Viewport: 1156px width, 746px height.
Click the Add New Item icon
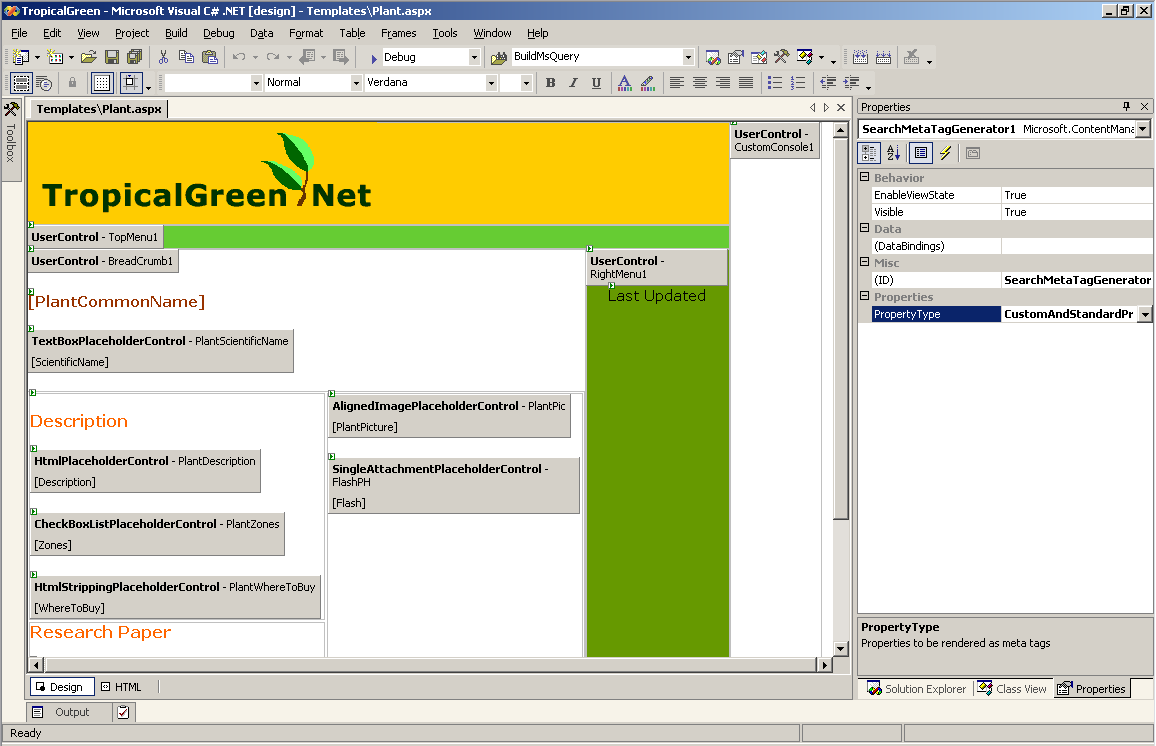coord(55,57)
